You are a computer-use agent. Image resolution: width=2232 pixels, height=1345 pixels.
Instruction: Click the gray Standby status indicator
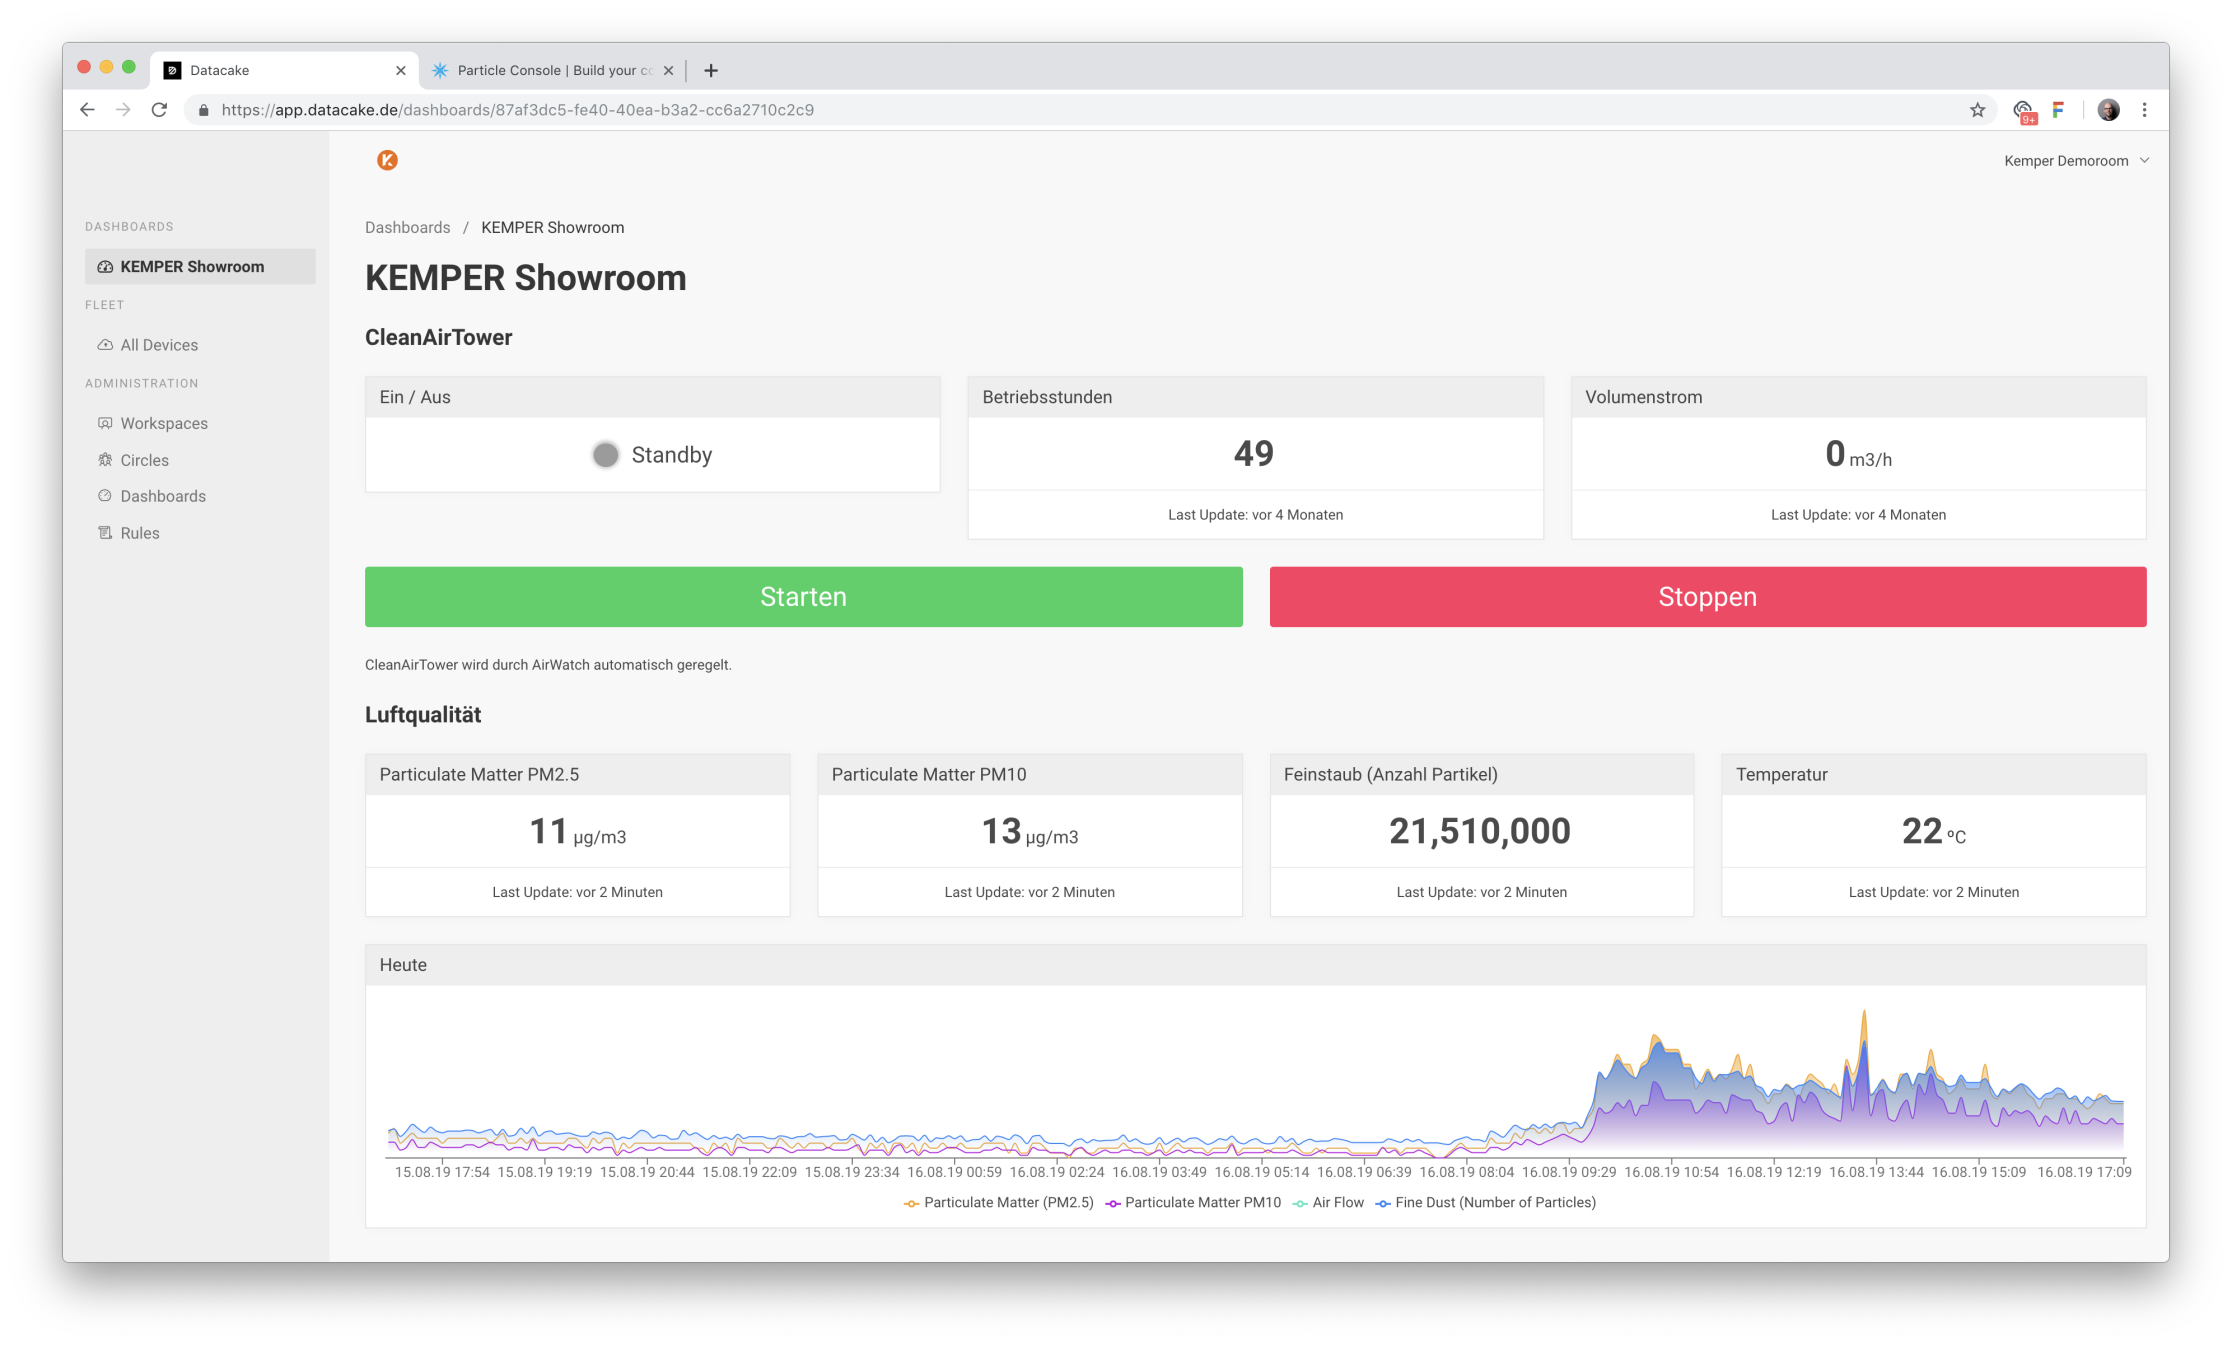tap(605, 455)
